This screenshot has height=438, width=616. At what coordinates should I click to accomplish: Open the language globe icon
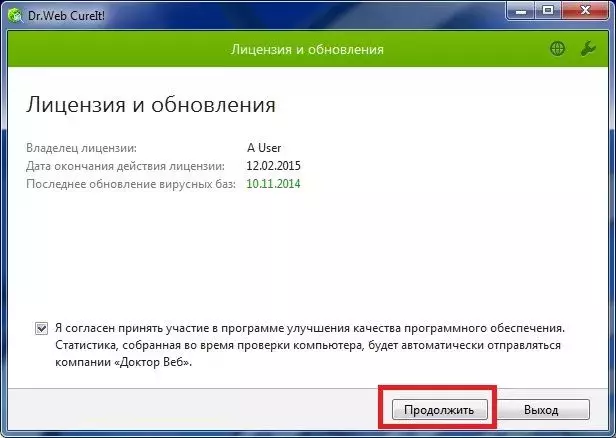[x=557, y=49]
